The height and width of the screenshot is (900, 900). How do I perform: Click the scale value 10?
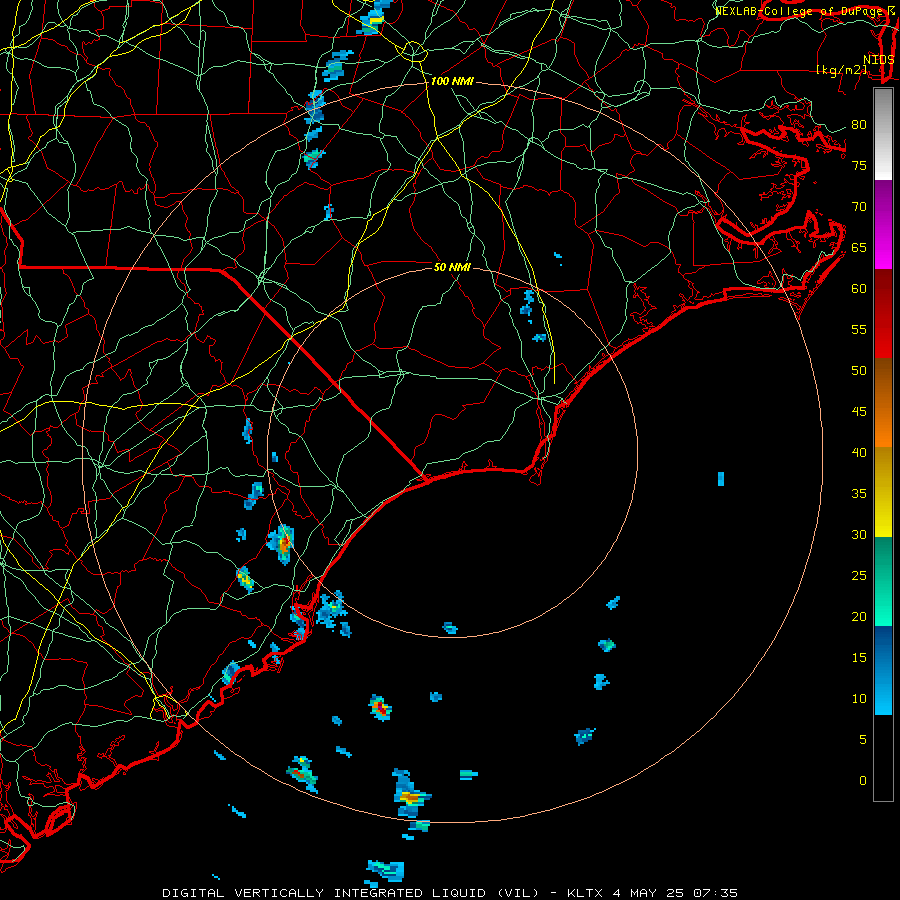(x=859, y=699)
